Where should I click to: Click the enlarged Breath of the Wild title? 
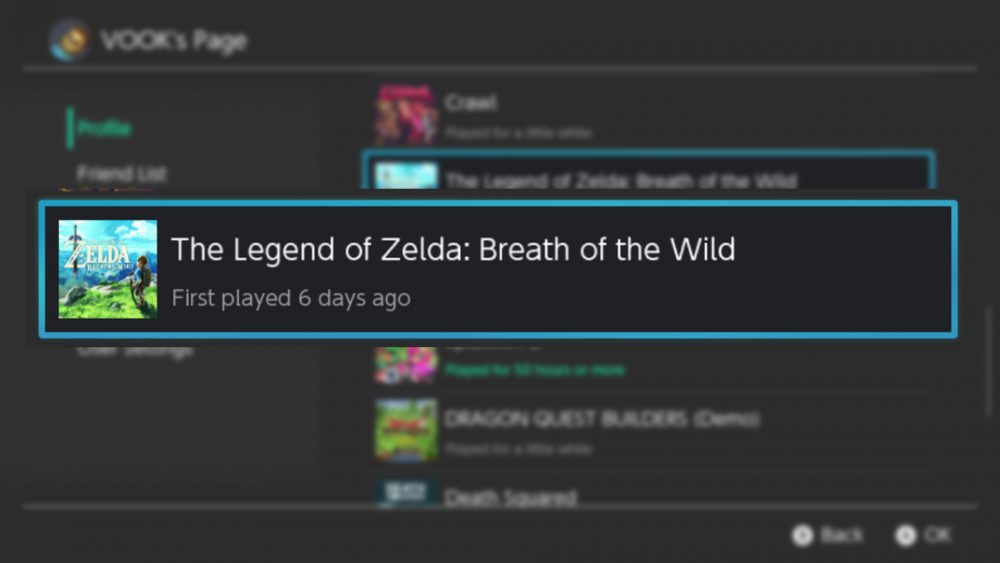pos(453,249)
